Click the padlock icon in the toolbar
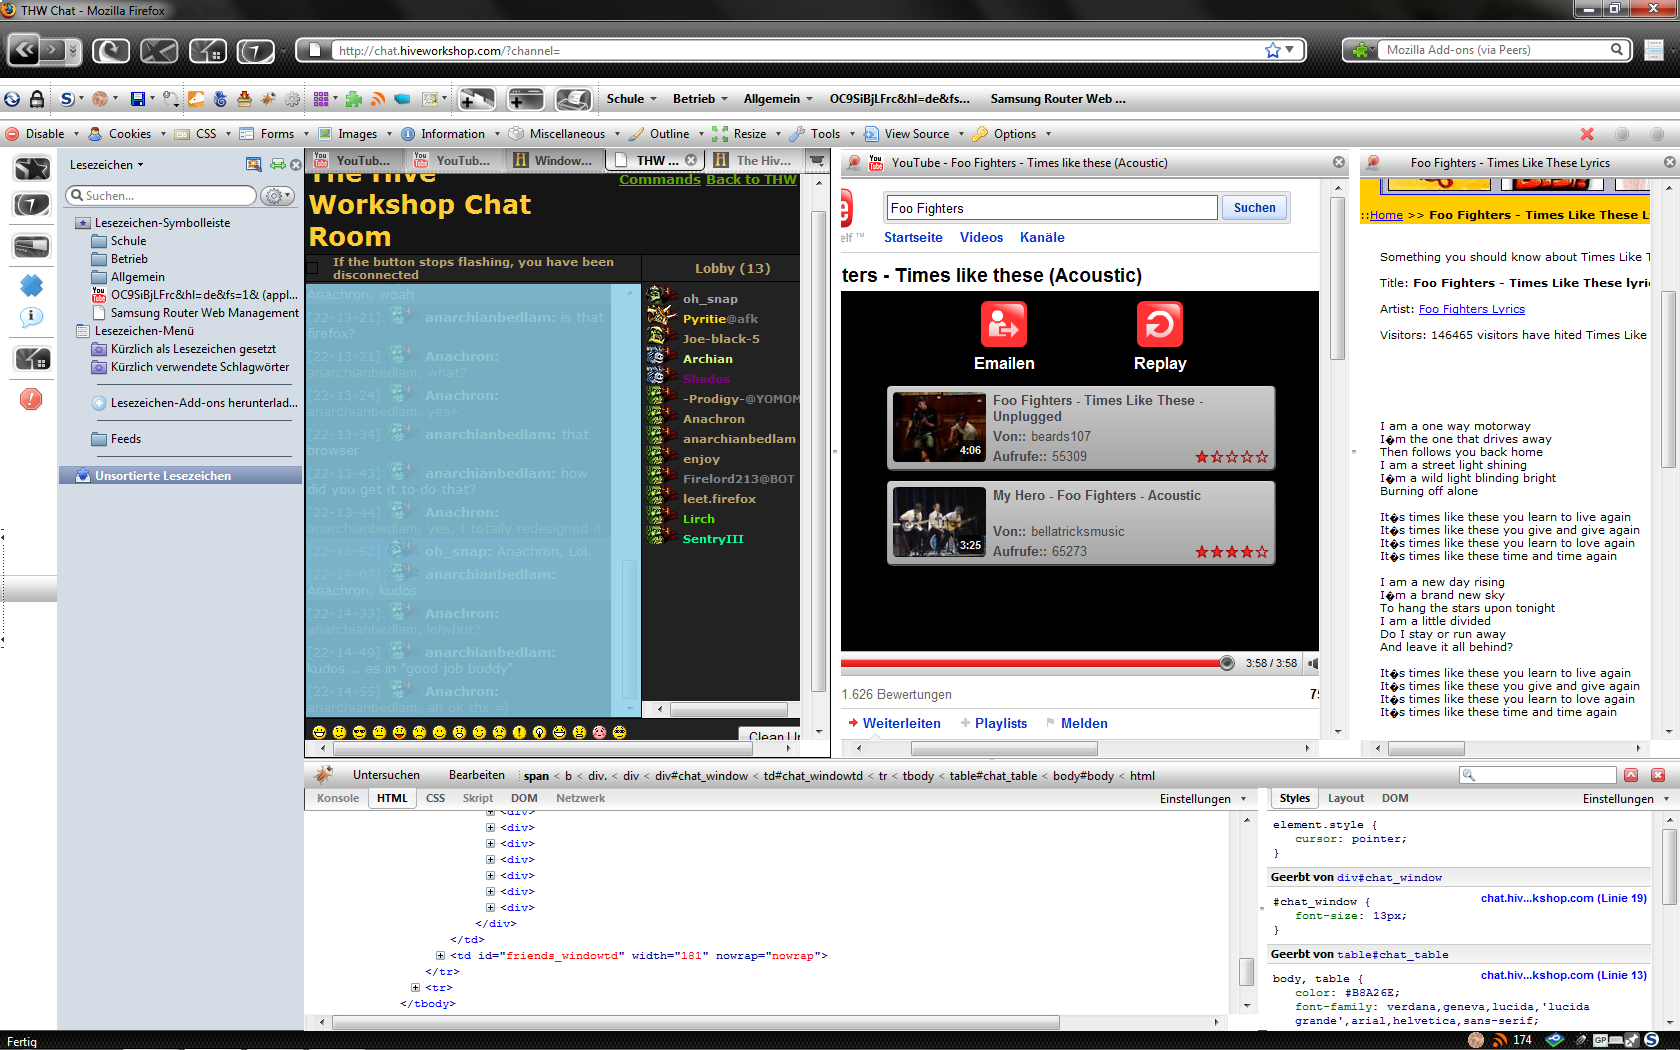Image resolution: width=1680 pixels, height=1050 pixels. 37,99
